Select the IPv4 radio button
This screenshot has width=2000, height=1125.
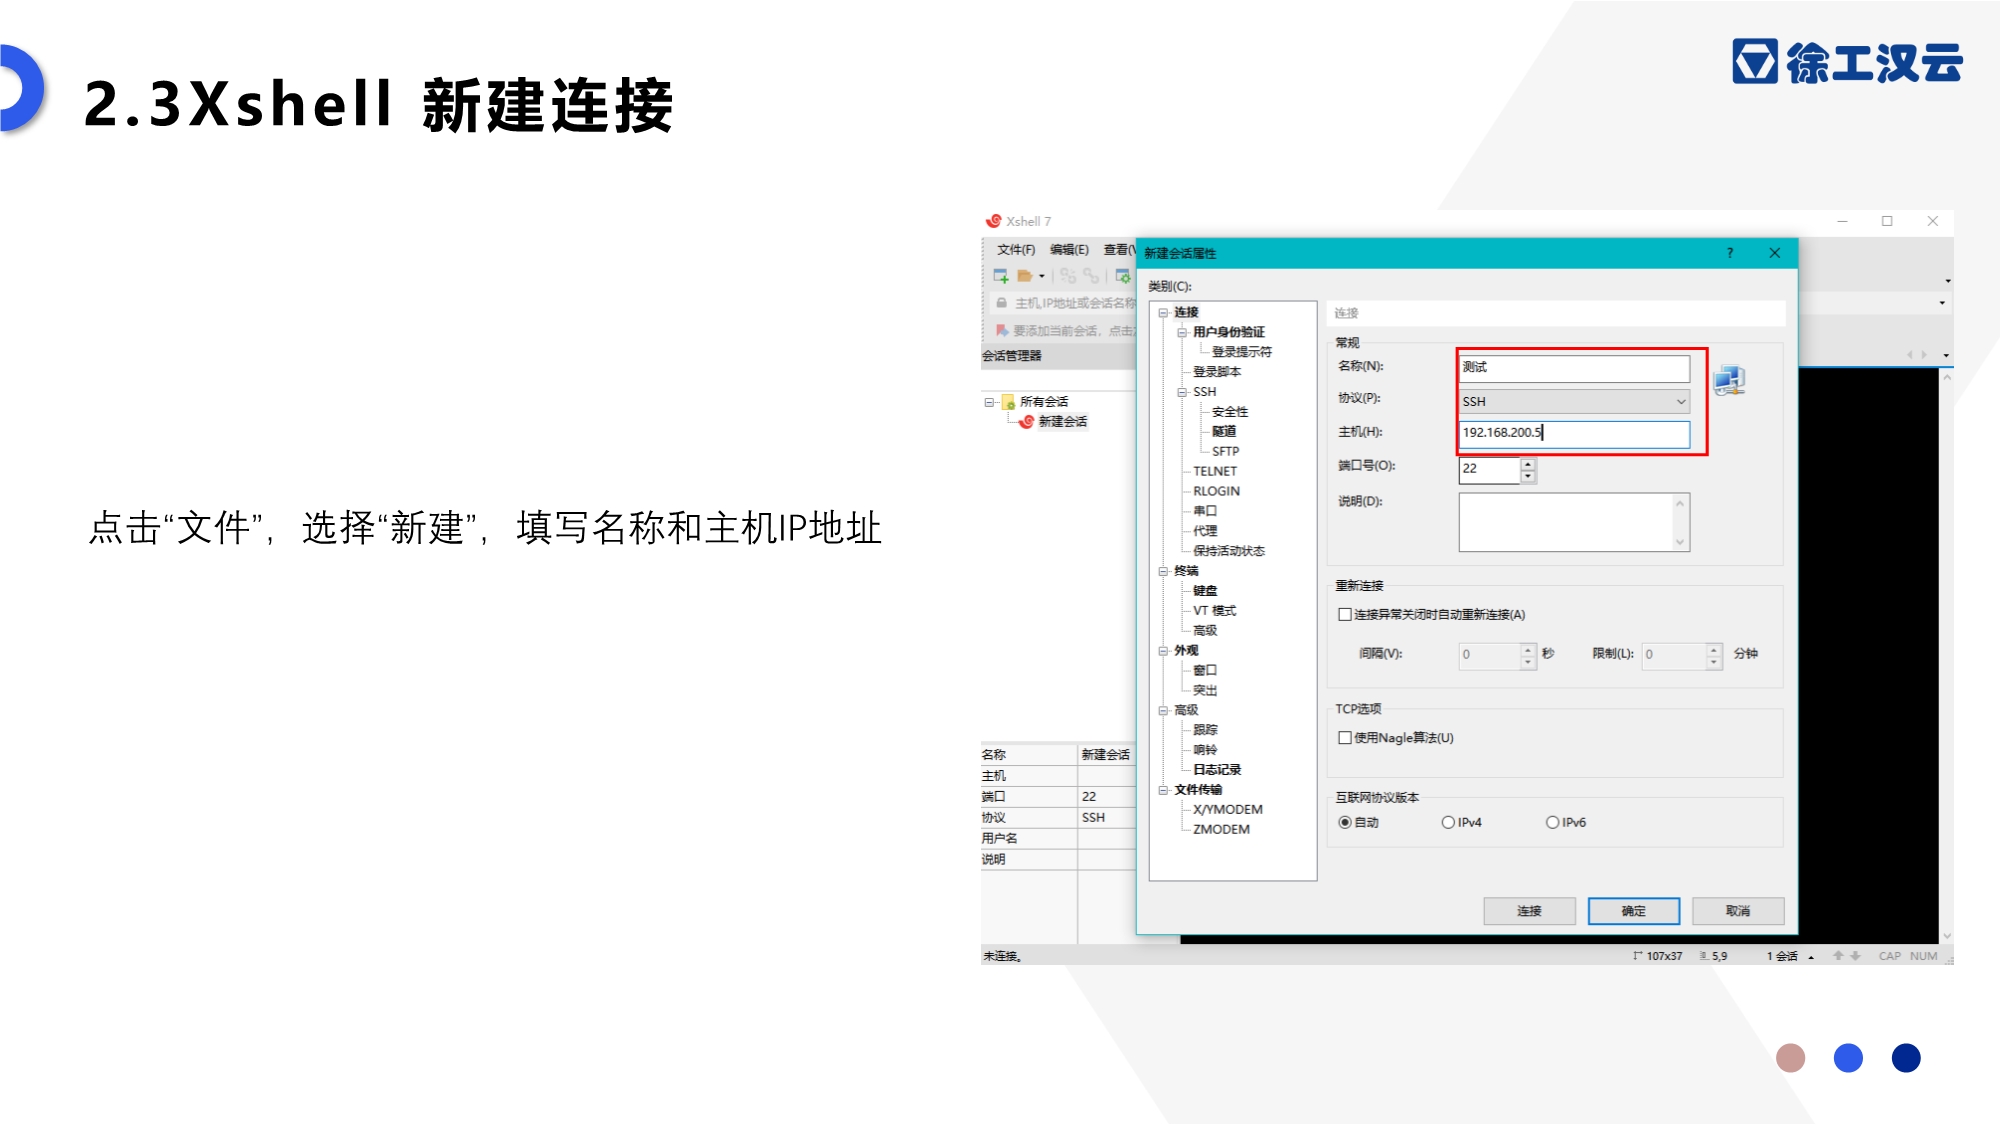(x=1448, y=823)
